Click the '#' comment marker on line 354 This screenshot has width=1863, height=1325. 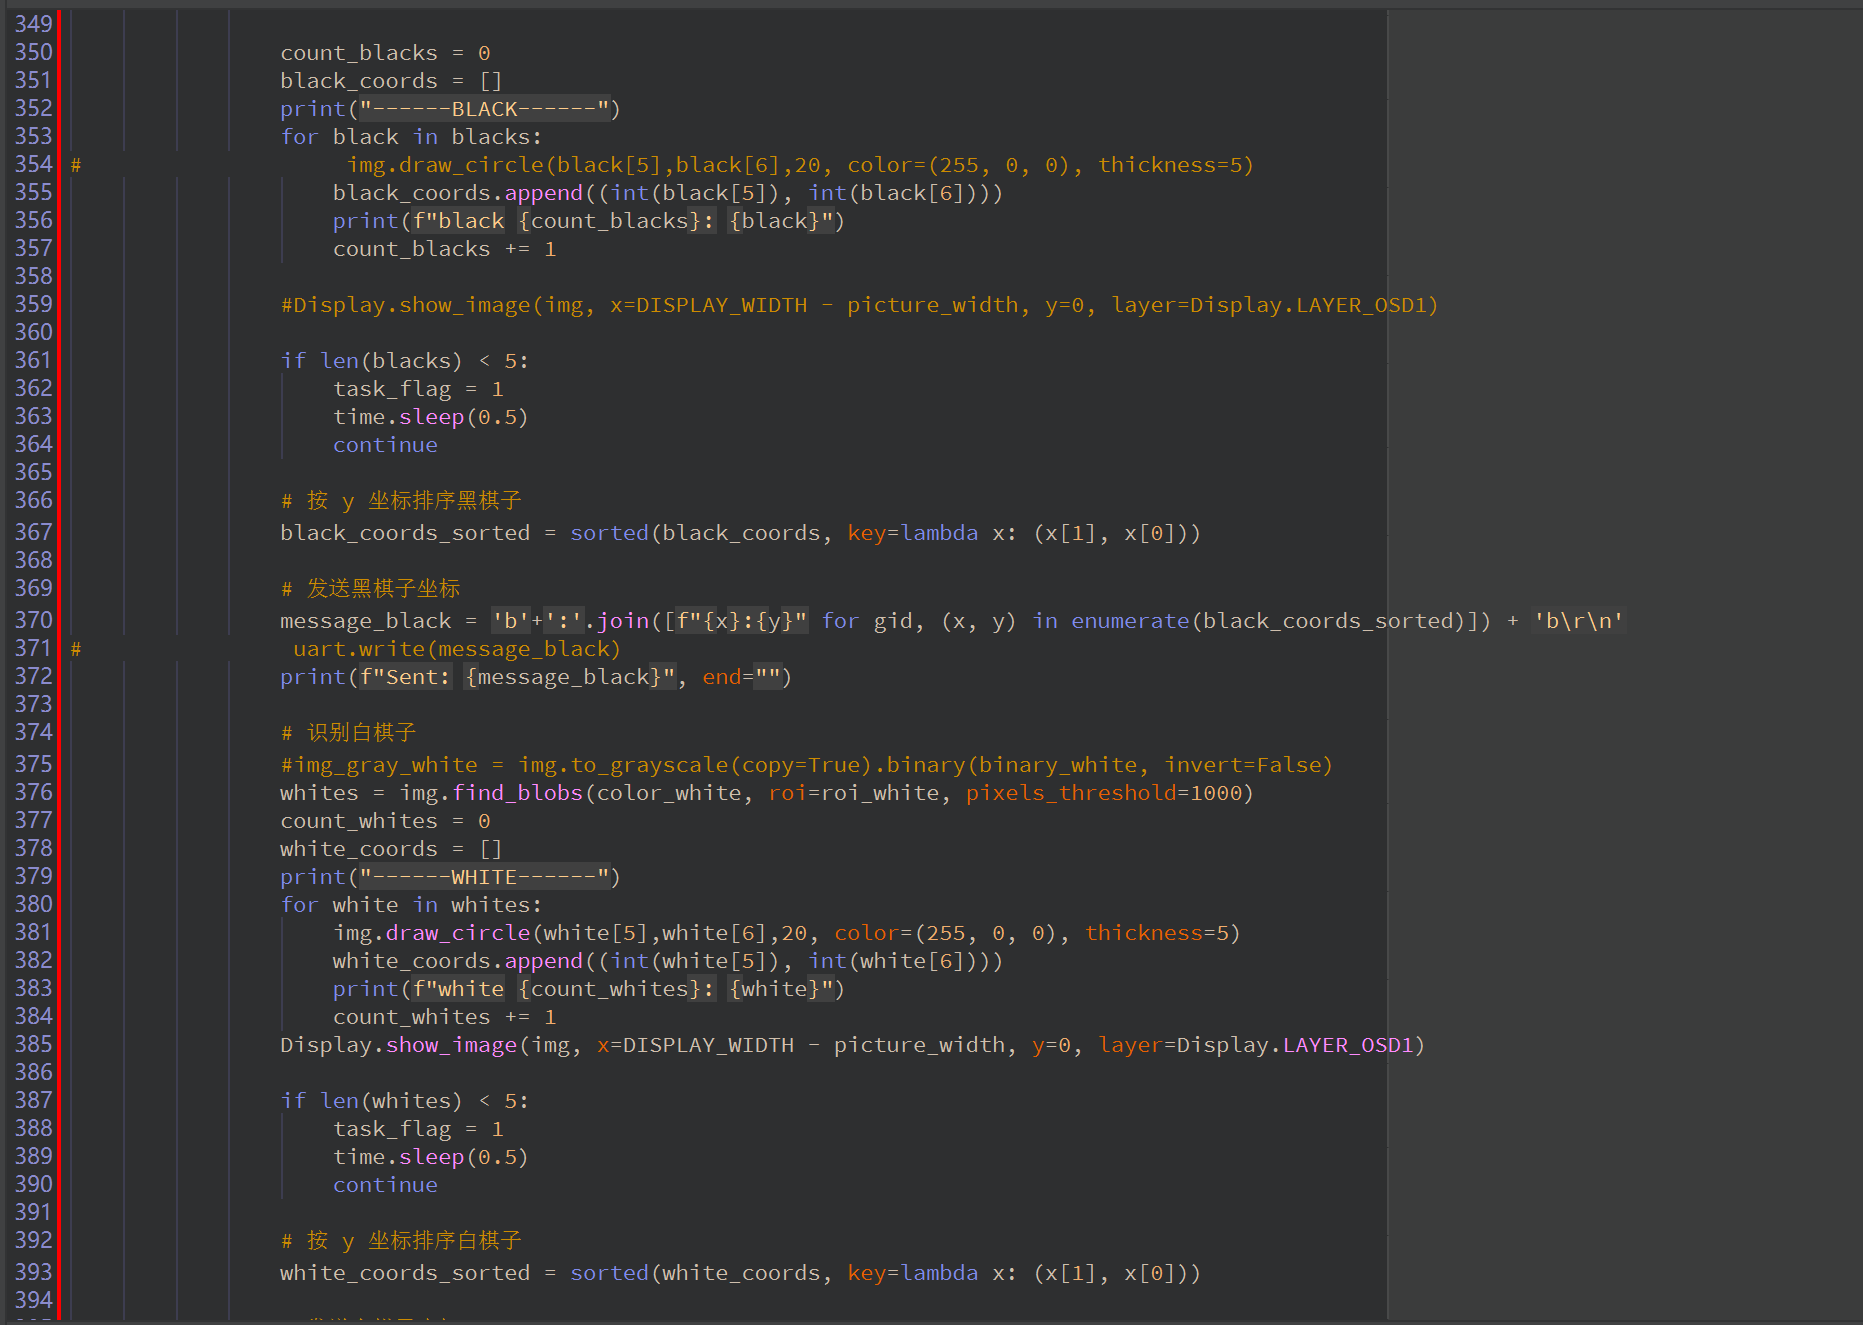point(76,165)
